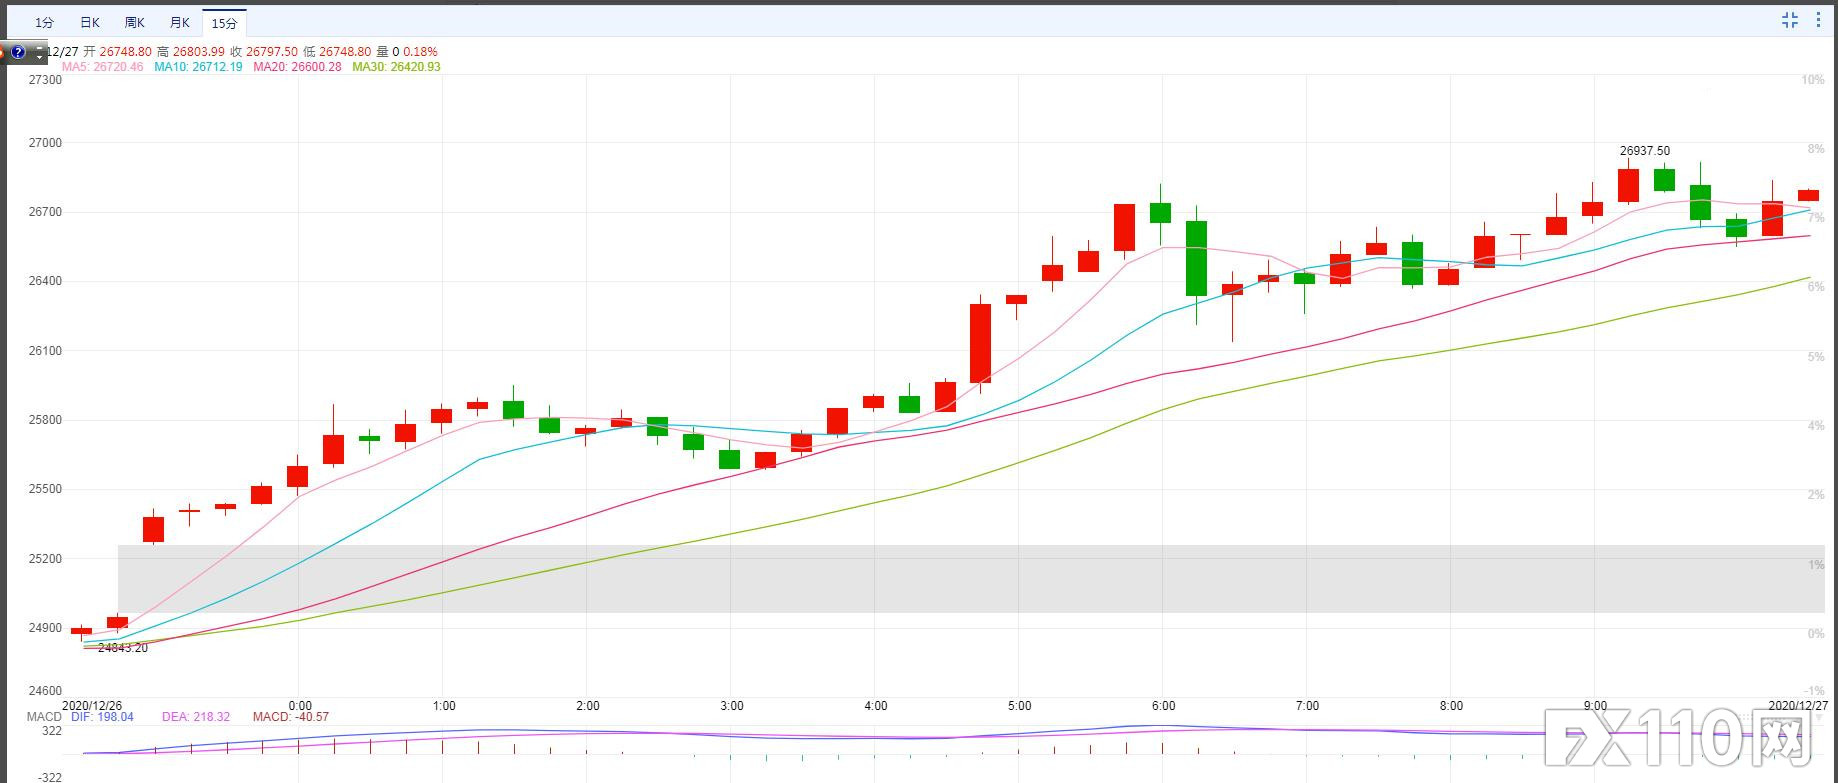
Task: Exit fullscreen with the collapse arrows icon
Action: pos(1790,19)
